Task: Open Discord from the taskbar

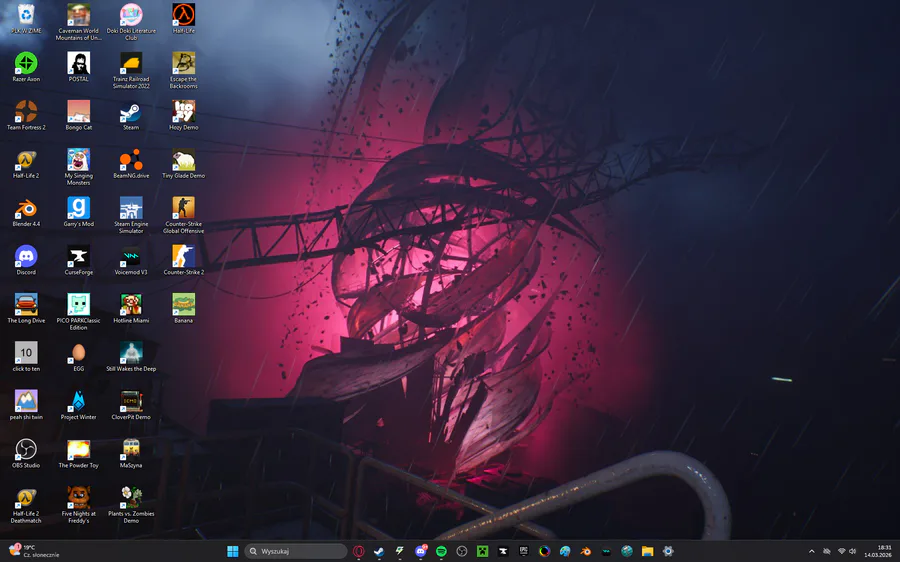Action: click(x=421, y=551)
